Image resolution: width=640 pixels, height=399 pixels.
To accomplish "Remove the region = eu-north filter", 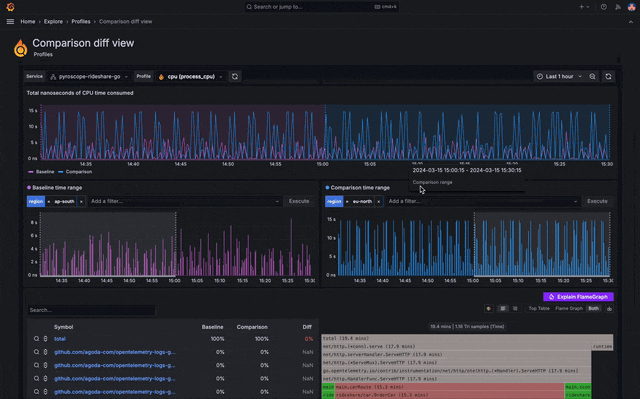I will click(x=379, y=202).
